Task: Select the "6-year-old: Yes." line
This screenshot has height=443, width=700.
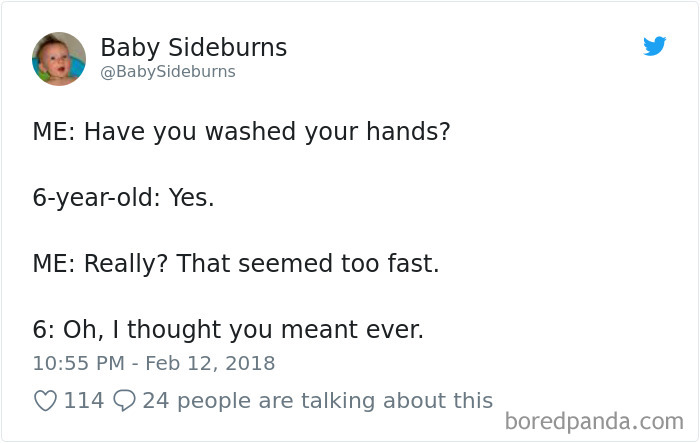Action: 123,197
